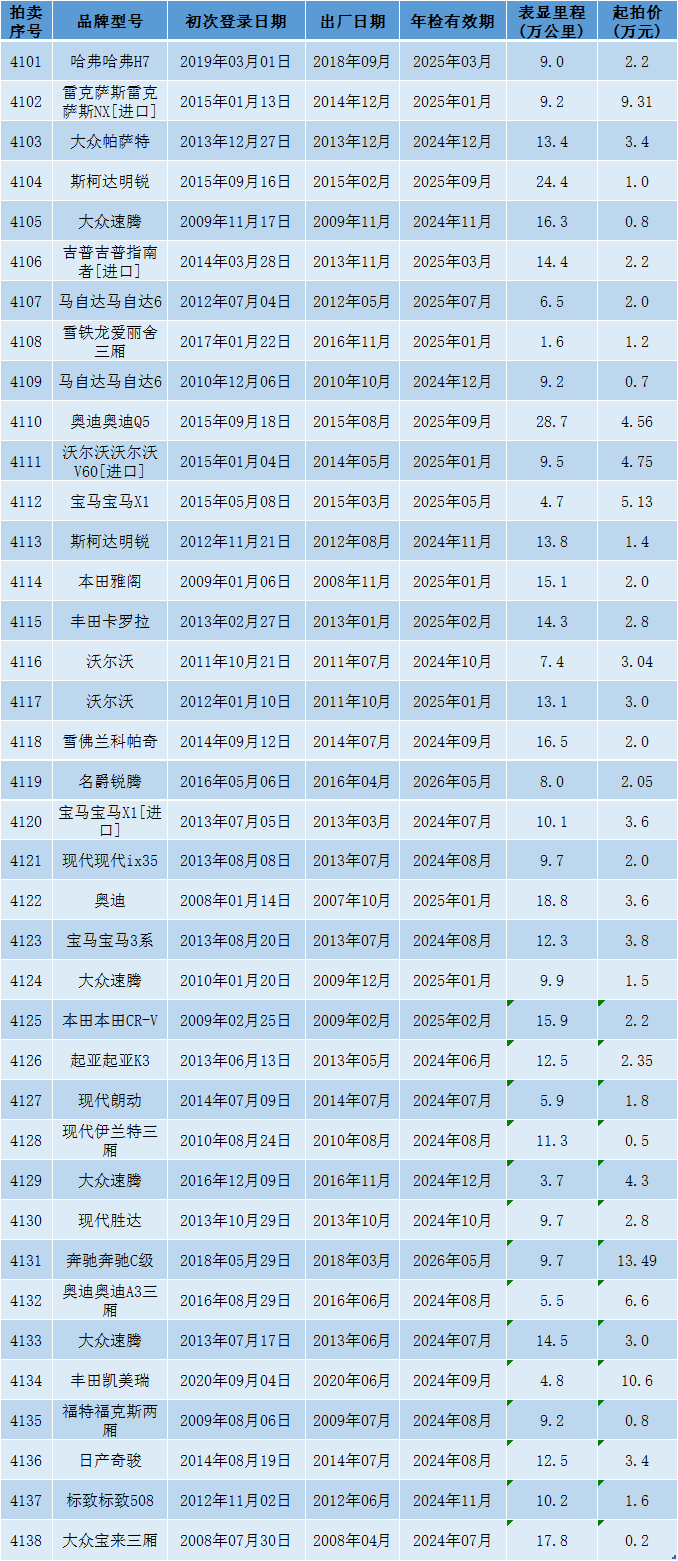The width and height of the screenshot is (678, 1561).
Task: Select cell 名爵锐腾
Action: click(110, 781)
